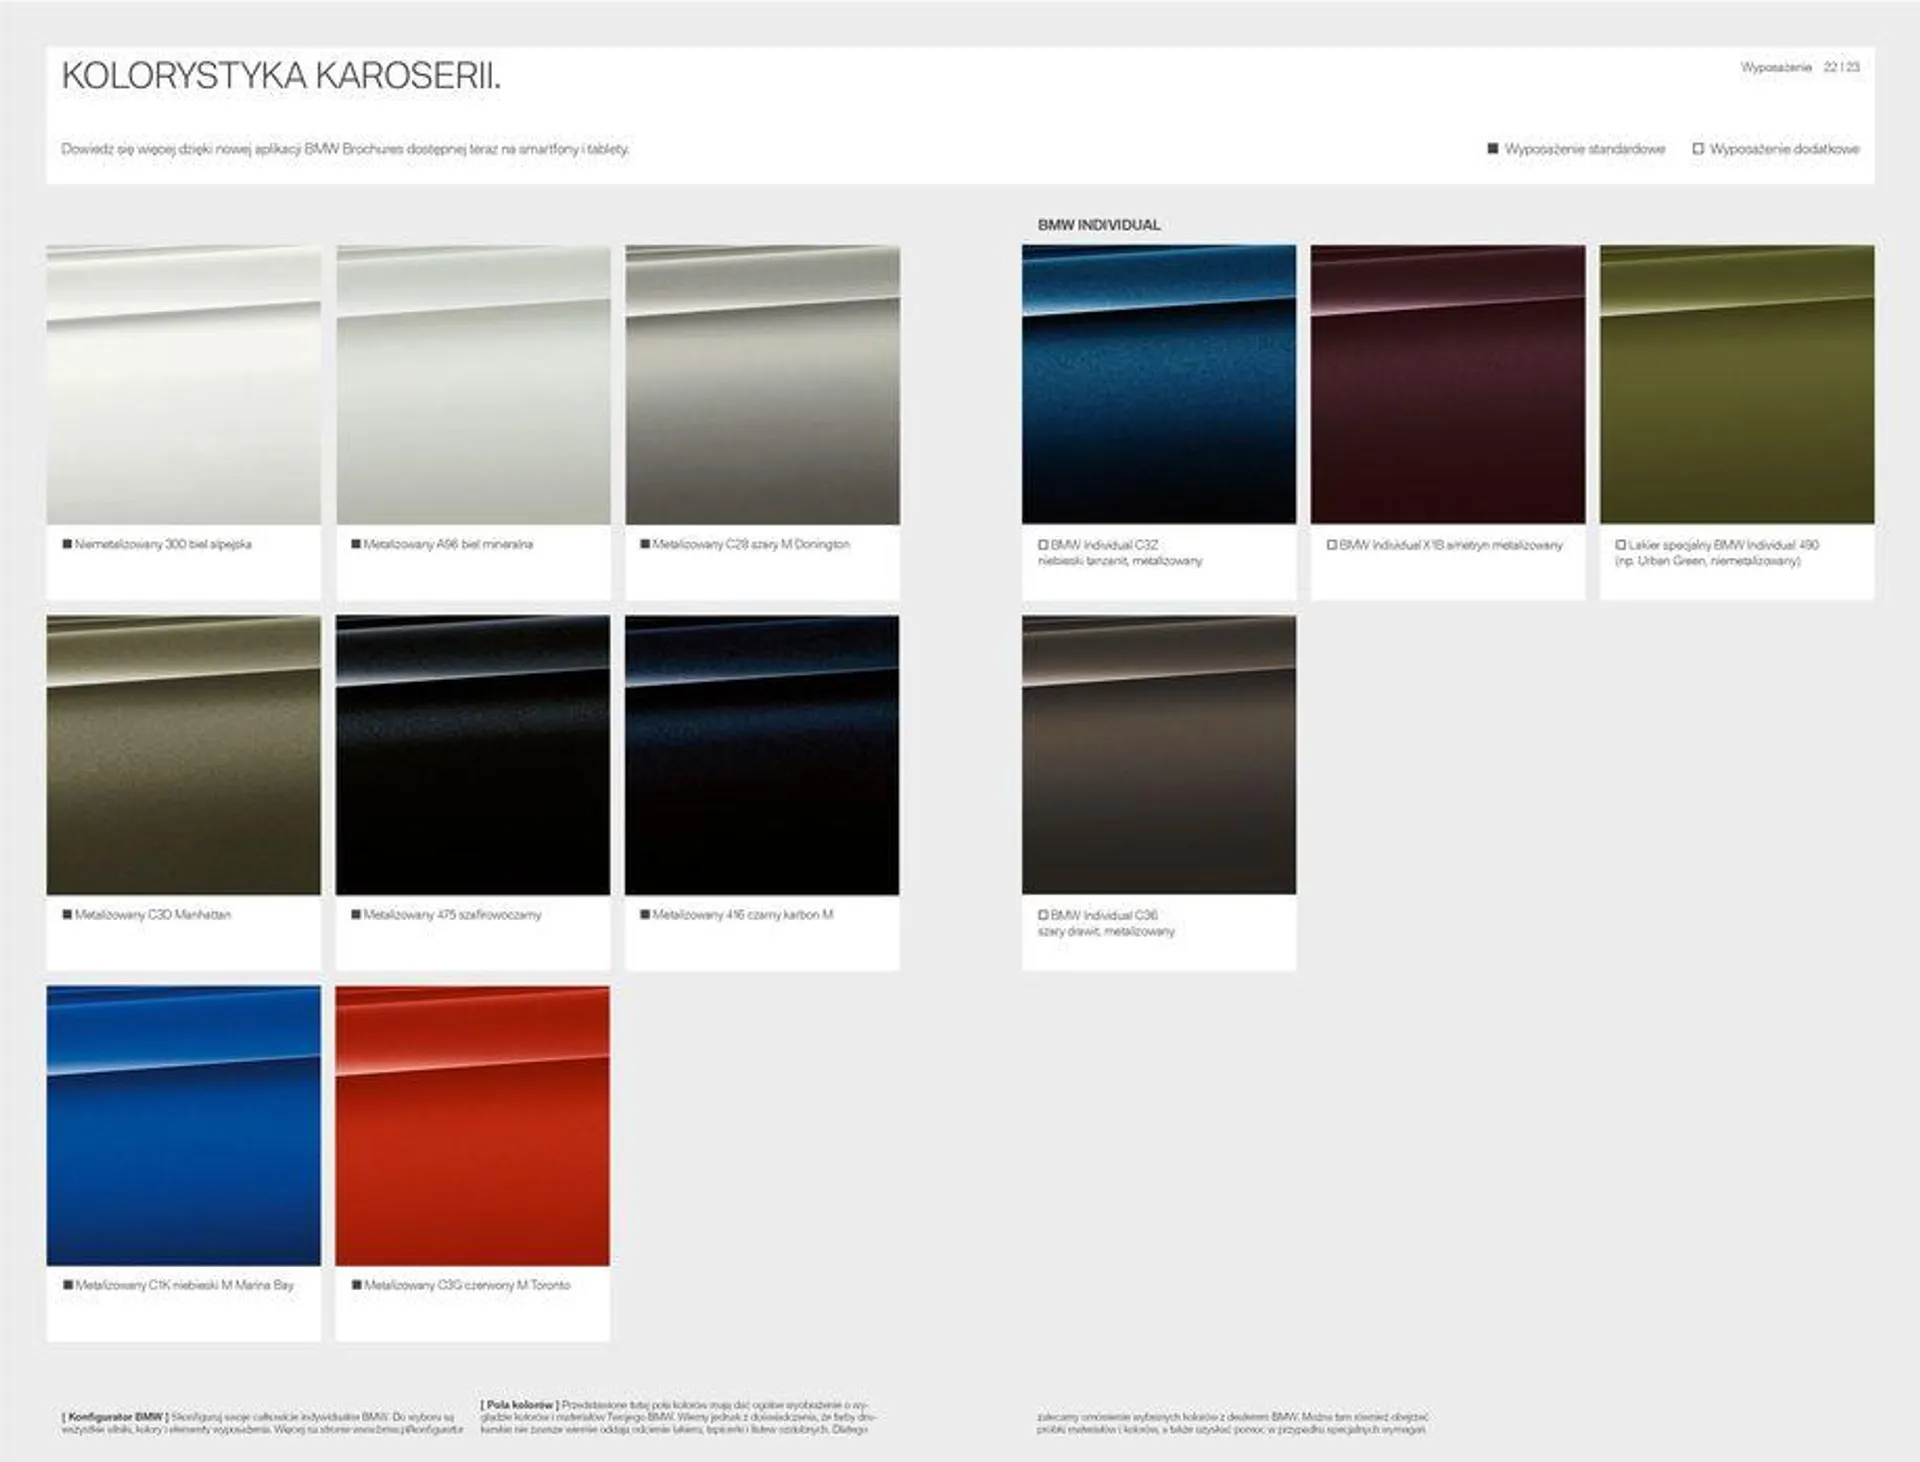Select the alpine white 300 paint swatch
This screenshot has width=1920, height=1462.
click(183, 385)
